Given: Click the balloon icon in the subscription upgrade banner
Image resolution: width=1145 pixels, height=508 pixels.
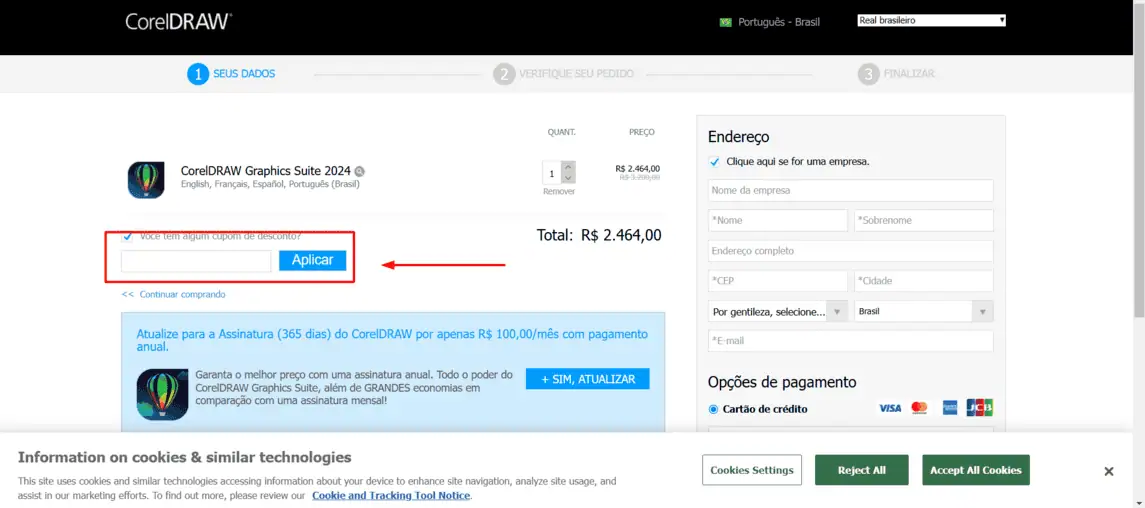Looking at the screenshot, I should click(162, 394).
